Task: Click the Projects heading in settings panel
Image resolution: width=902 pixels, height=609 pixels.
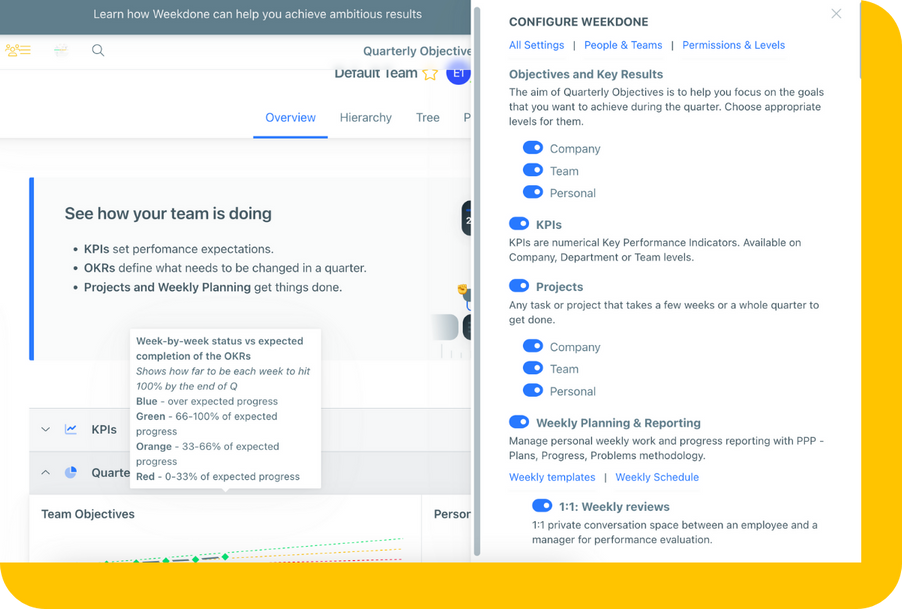Action: (x=560, y=286)
